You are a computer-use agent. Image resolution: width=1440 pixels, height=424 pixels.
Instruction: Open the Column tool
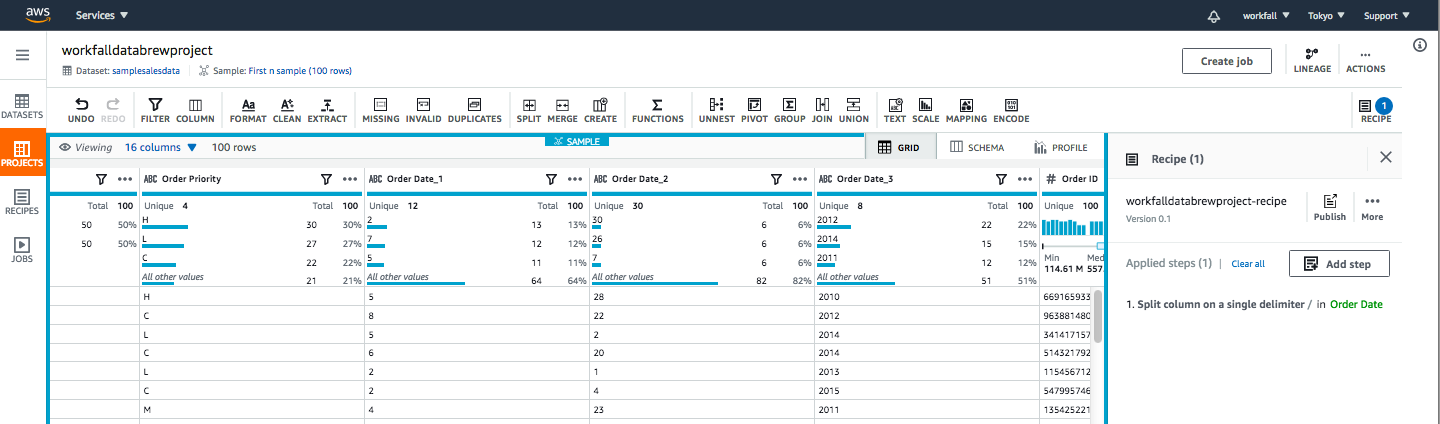point(195,110)
